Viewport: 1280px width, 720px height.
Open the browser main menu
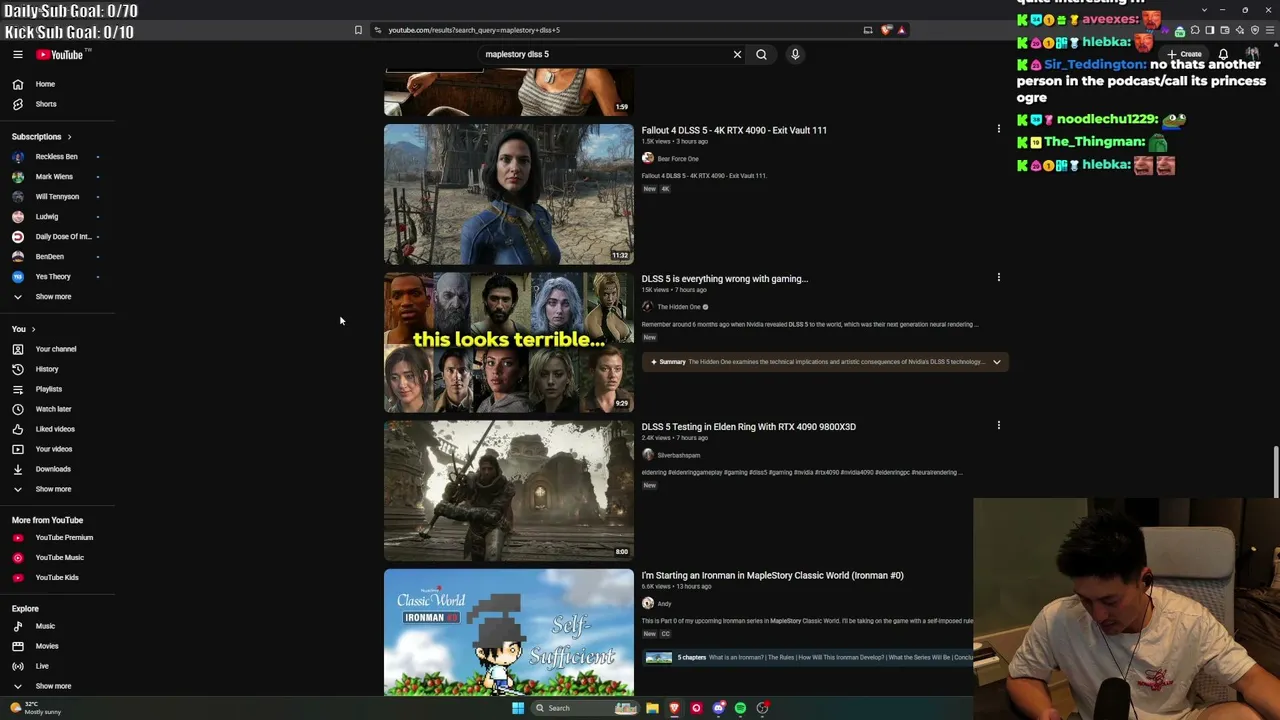point(1269,30)
